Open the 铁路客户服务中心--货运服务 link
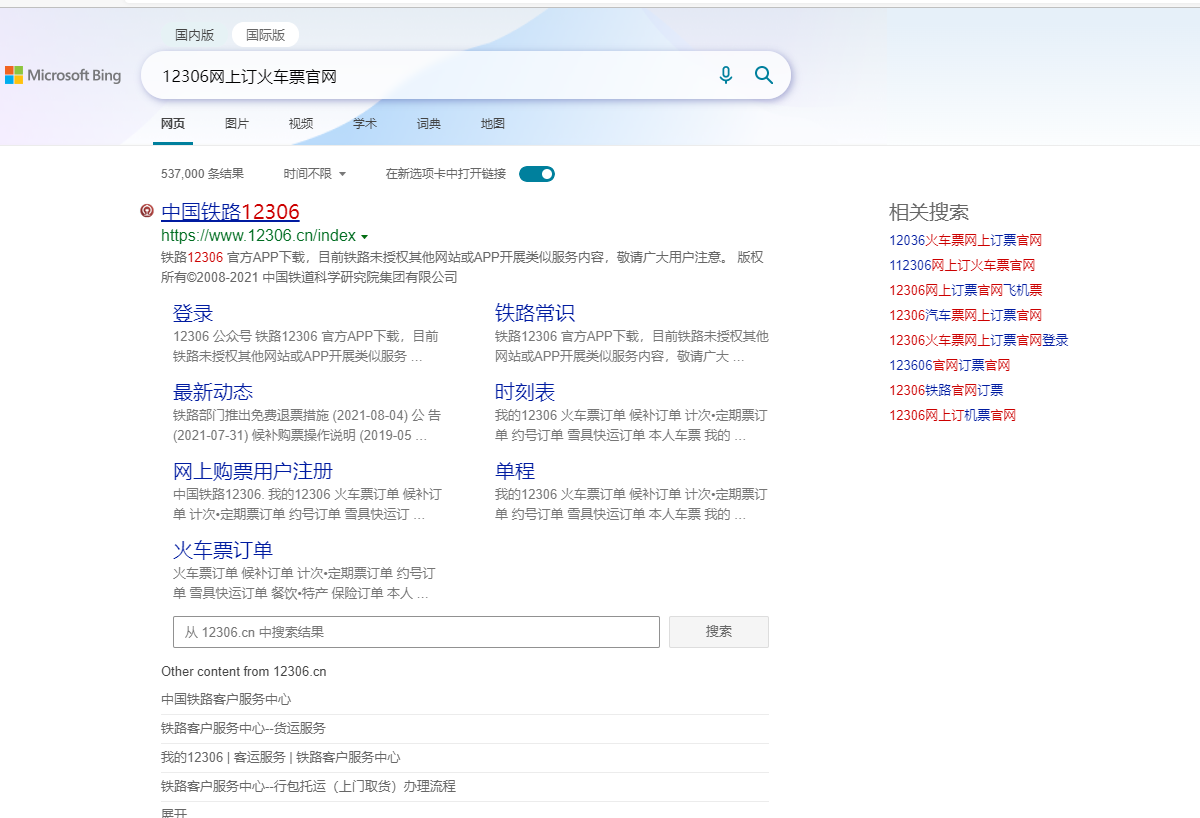The width and height of the screenshot is (1200, 818). (243, 728)
